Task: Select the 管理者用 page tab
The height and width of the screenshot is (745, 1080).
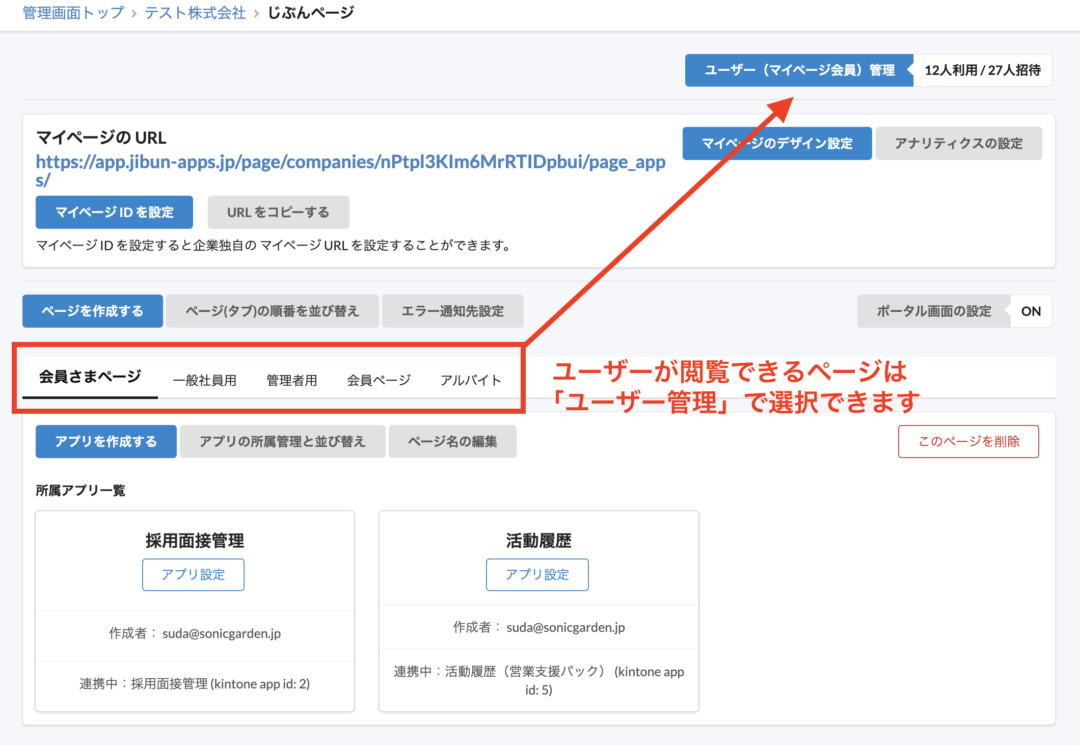Action: click(292, 379)
